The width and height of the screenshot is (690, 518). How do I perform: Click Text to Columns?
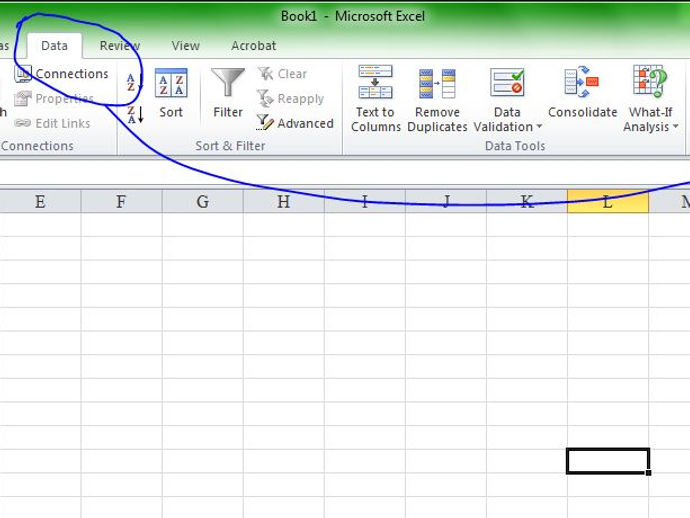375,99
